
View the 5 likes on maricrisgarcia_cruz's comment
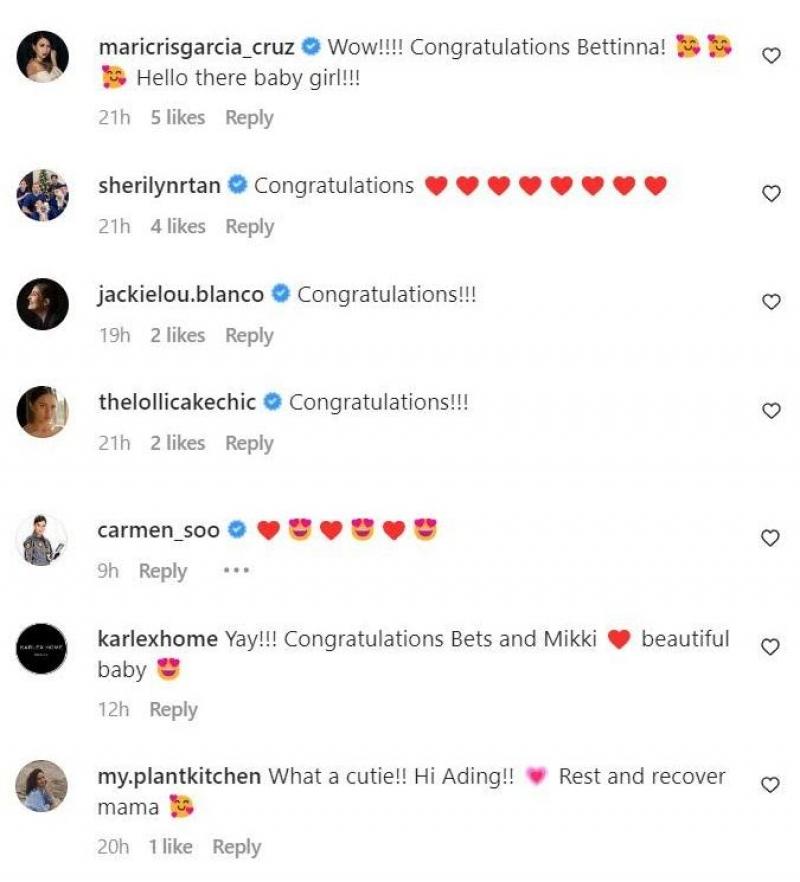[177, 117]
